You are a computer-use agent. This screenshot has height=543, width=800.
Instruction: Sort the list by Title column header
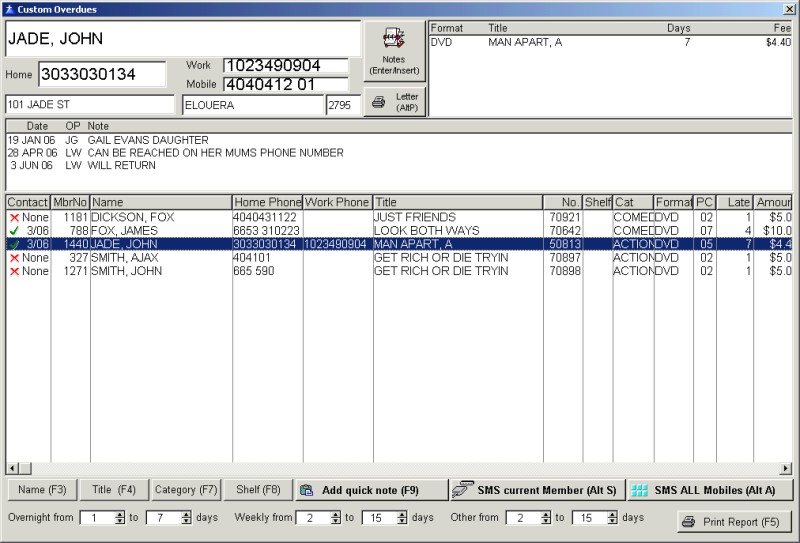coord(457,202)
